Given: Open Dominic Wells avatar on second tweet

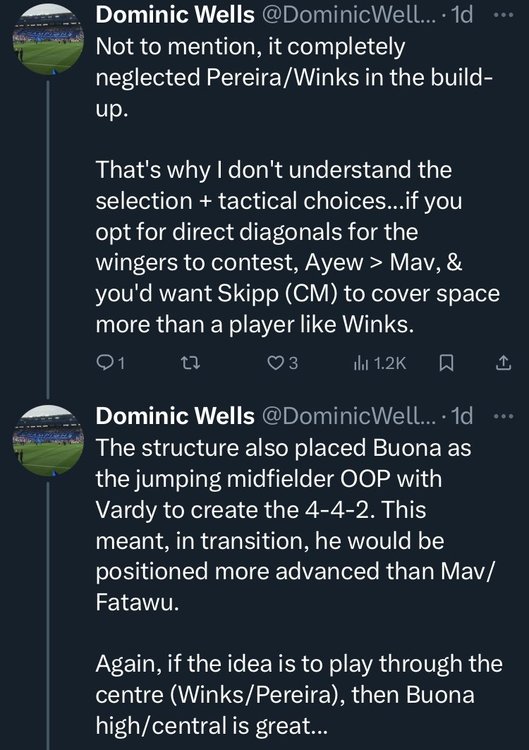Looking at the screenshot, I should [48, 441].
